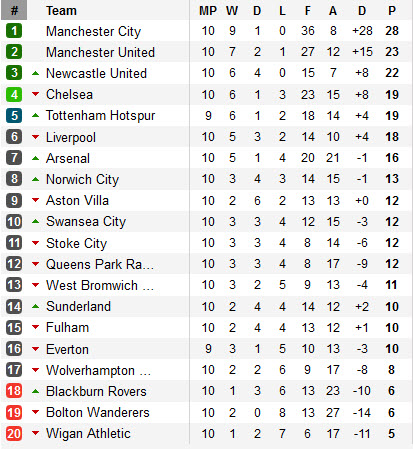Click the red rank 18 badge

(14, 391)
